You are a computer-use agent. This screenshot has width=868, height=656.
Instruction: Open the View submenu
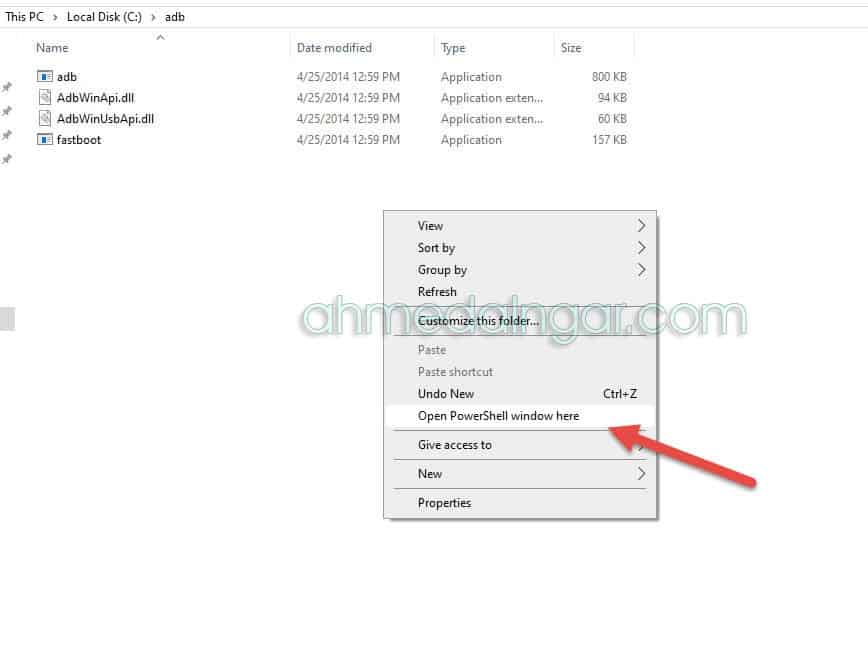point(520,226)
